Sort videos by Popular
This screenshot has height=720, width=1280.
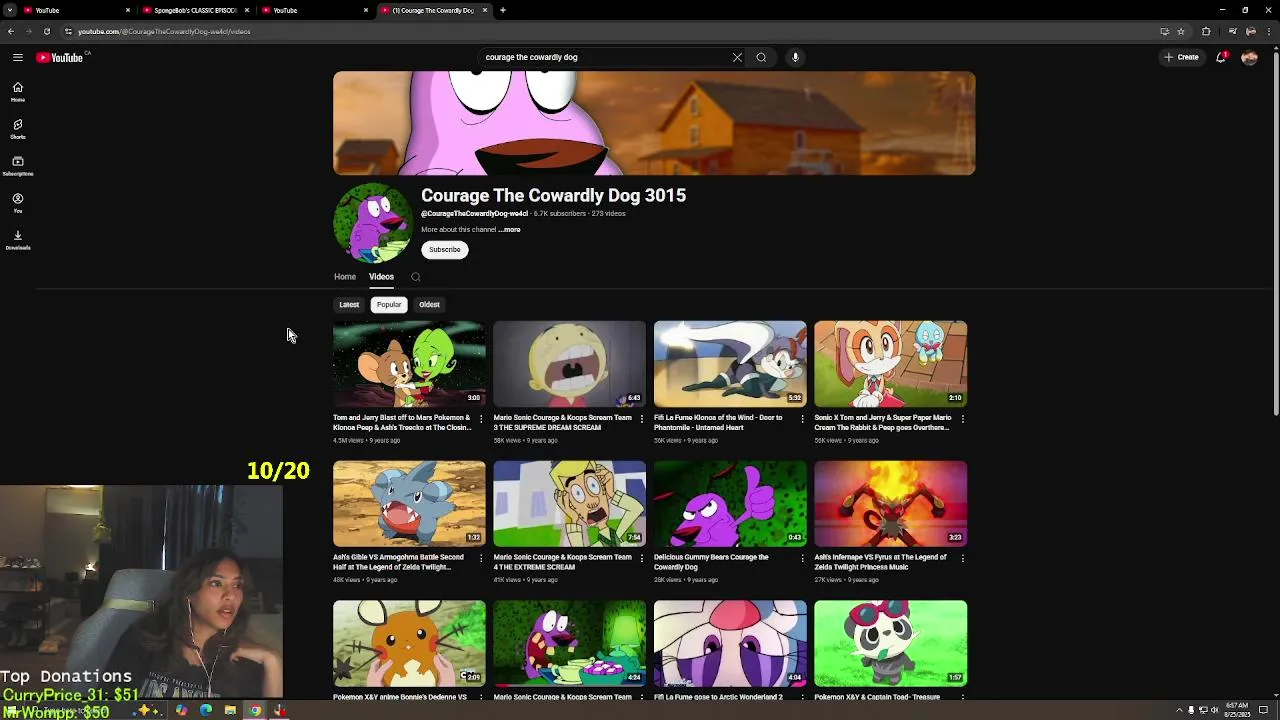click(389, 305)
